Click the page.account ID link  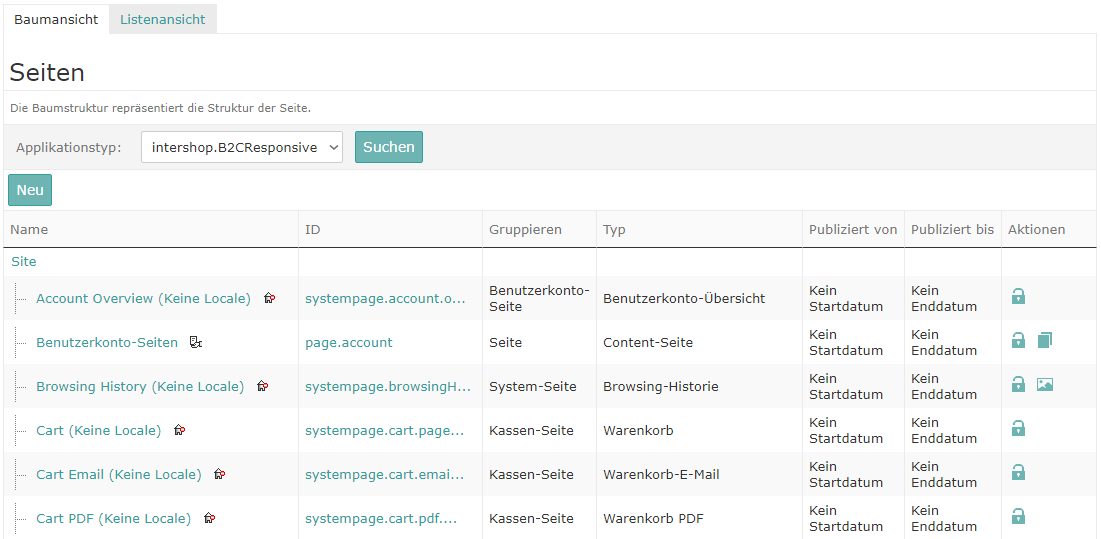click(x=349, y=342)
